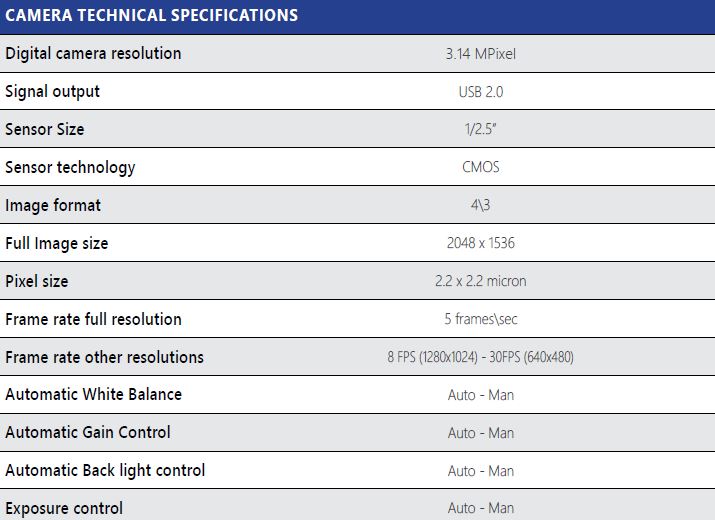The image size is (715, 520).
Task: Select the Frame rate full resolution label
Action: pyautogui.click(x=93, y=319)
